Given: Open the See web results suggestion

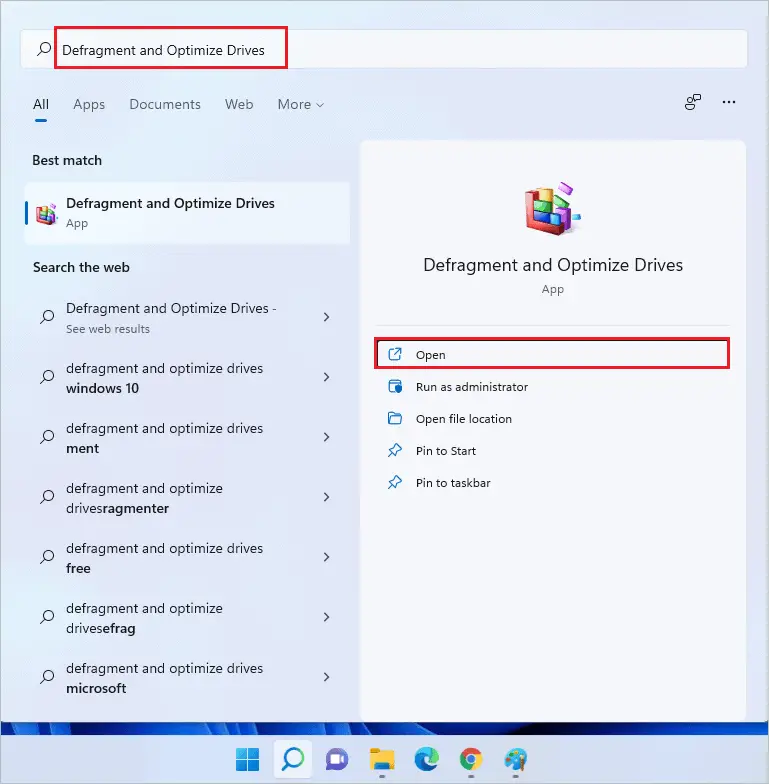Looking at the screenshot, I should (x=187, y=317).
